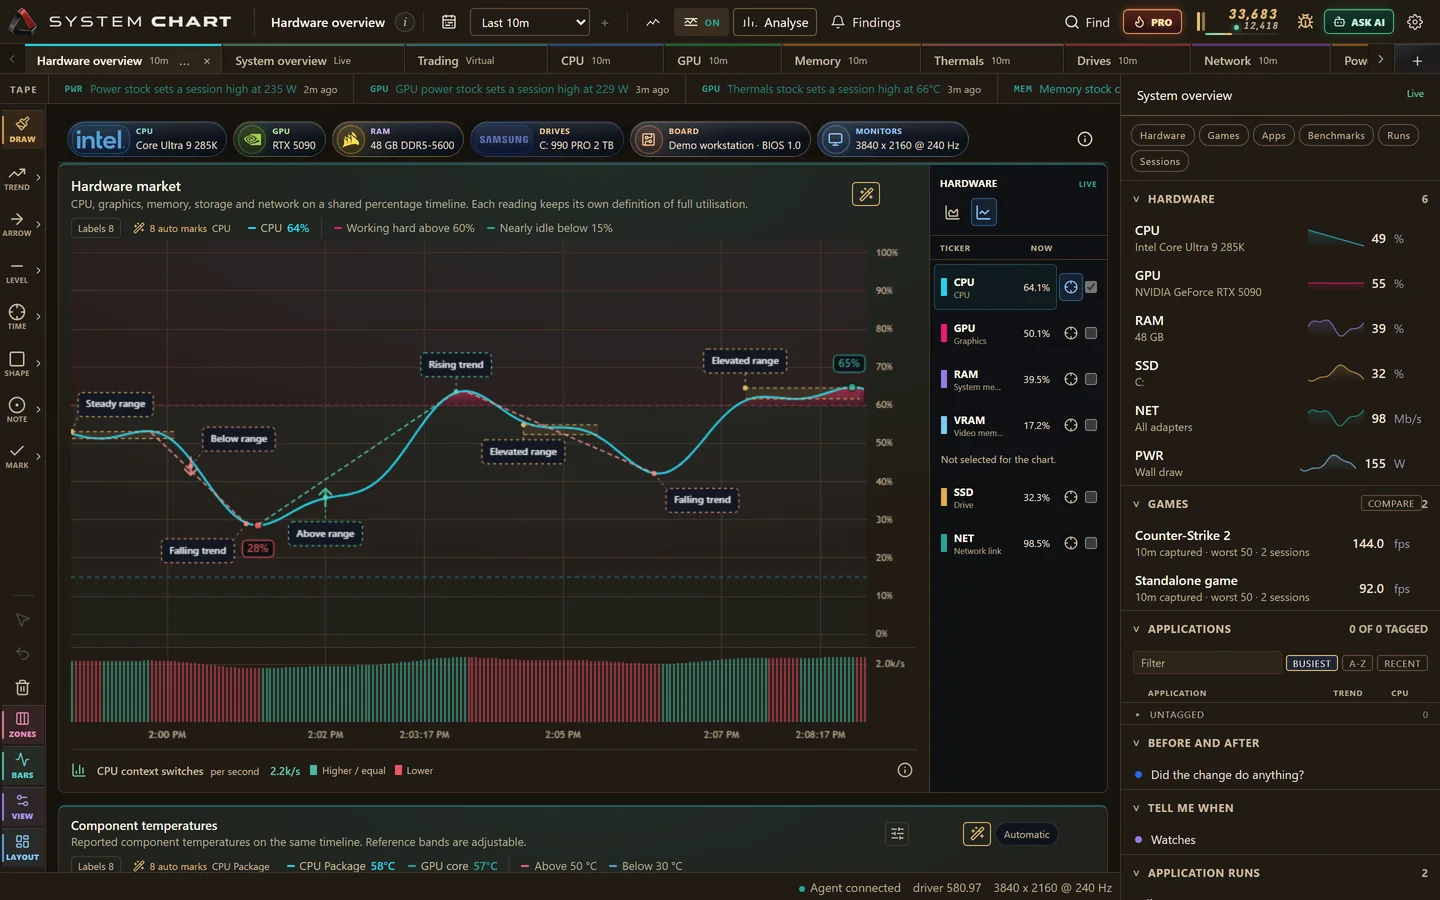Image resolution: width=1440 pixels, height=900 pixels.
Task: Open the Drives tab
Action: pos(1127,60)
